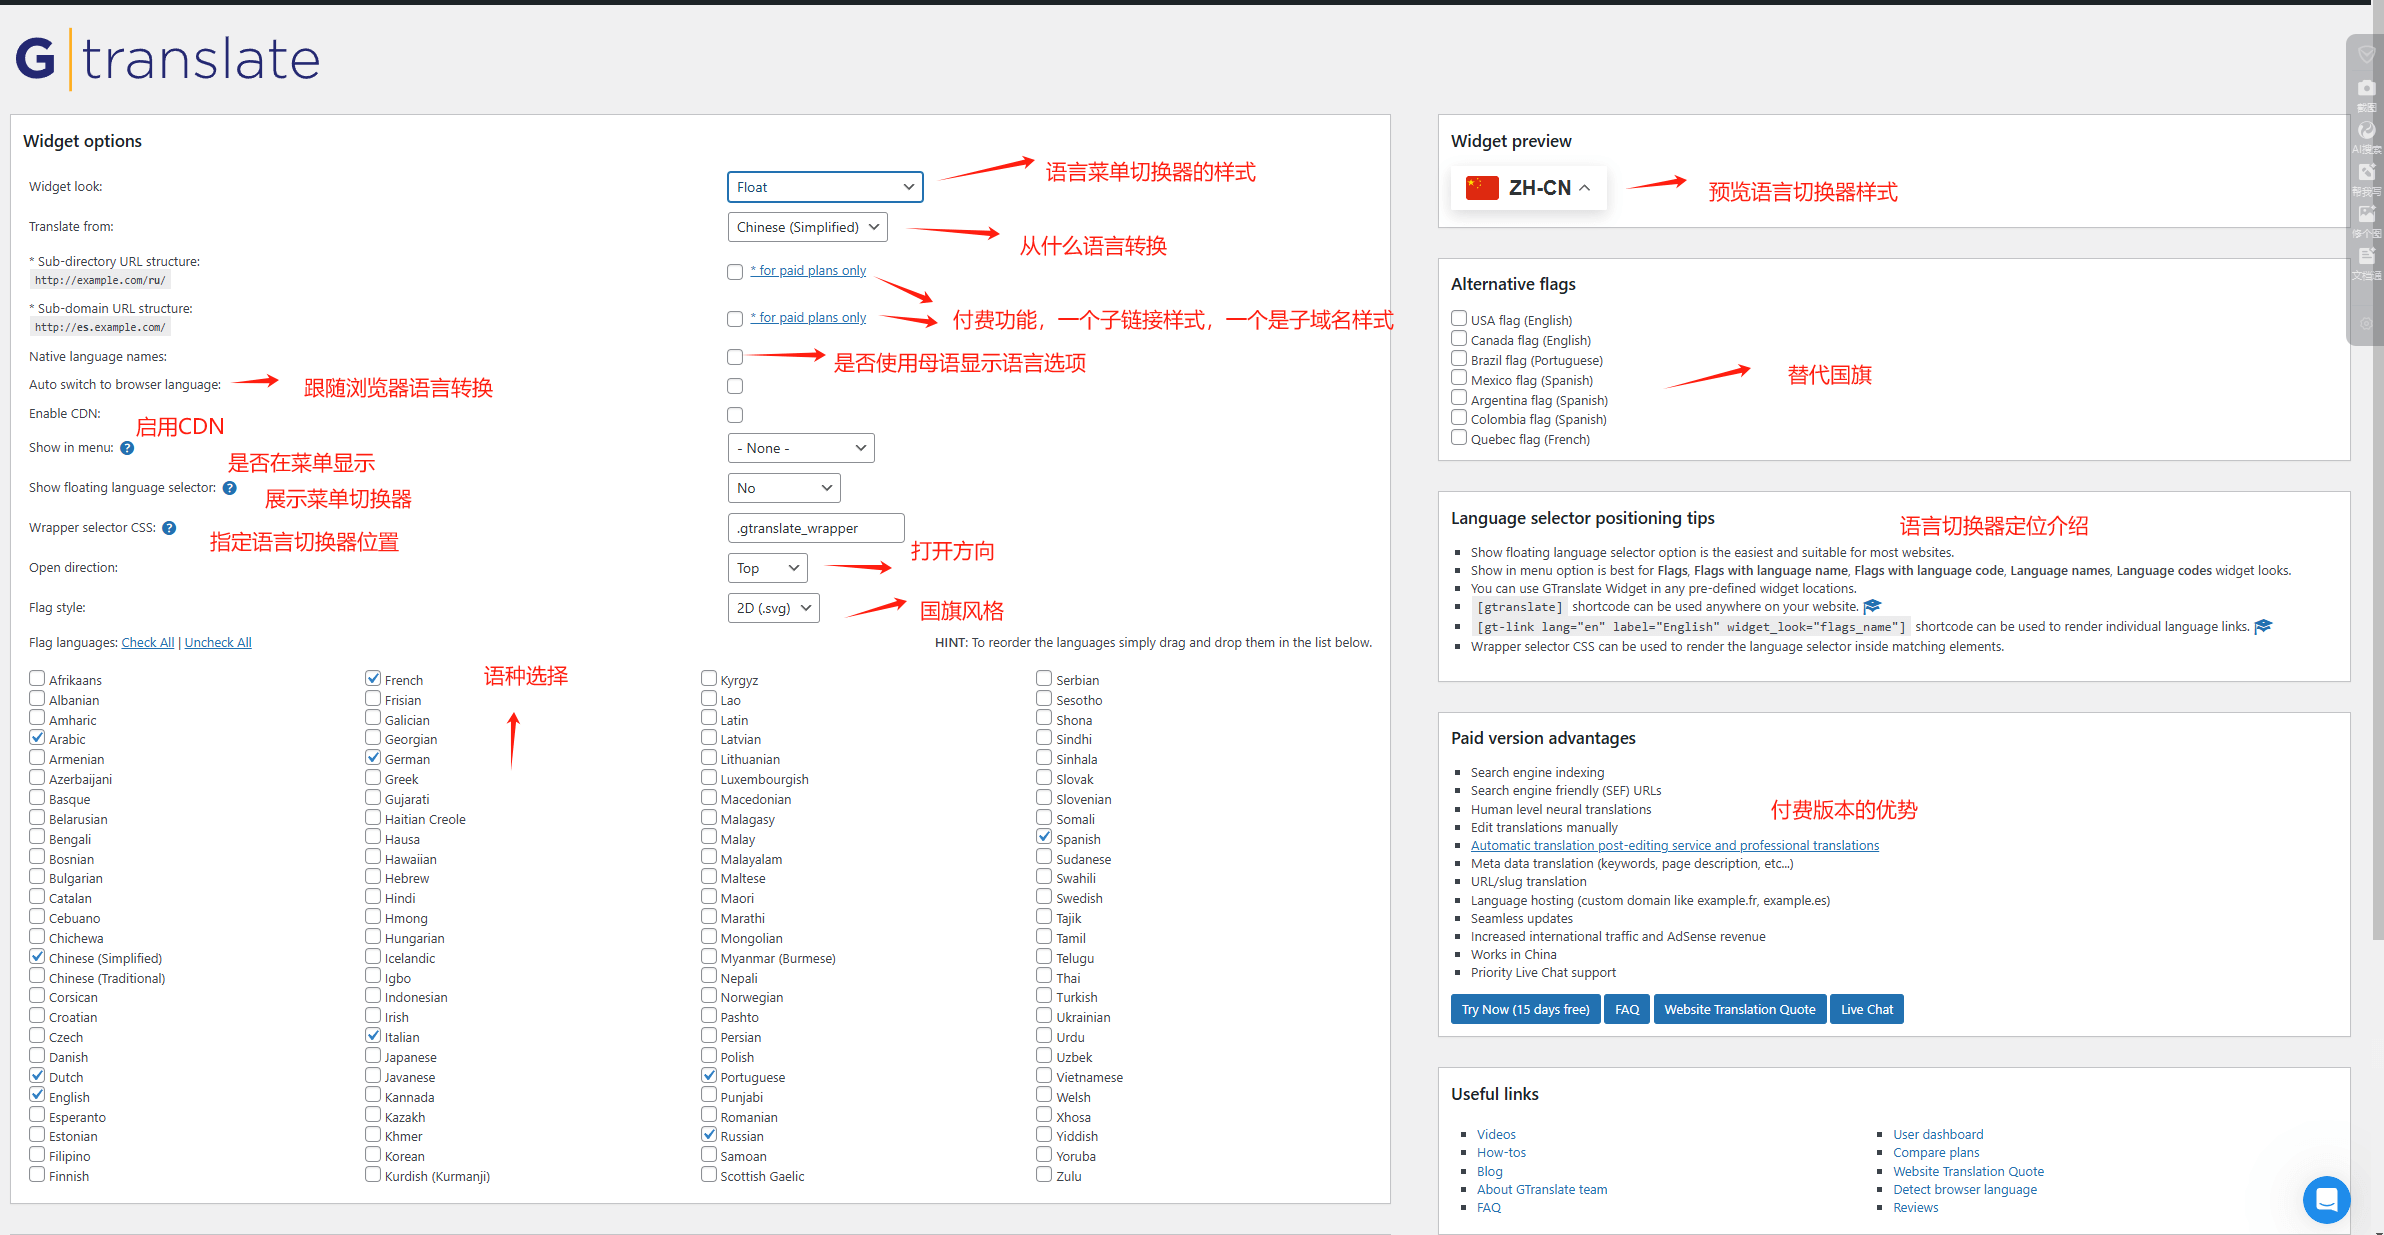The height and width of the screenshot is (1235, 2384).
Task: Enable Native language names checkbox
Action: [x=735, y=357]
